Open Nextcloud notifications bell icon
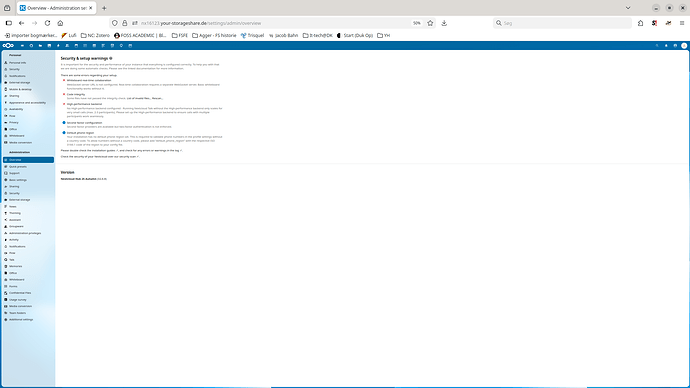This screenshot has width=690, height=388. click(x=666, y=45)
